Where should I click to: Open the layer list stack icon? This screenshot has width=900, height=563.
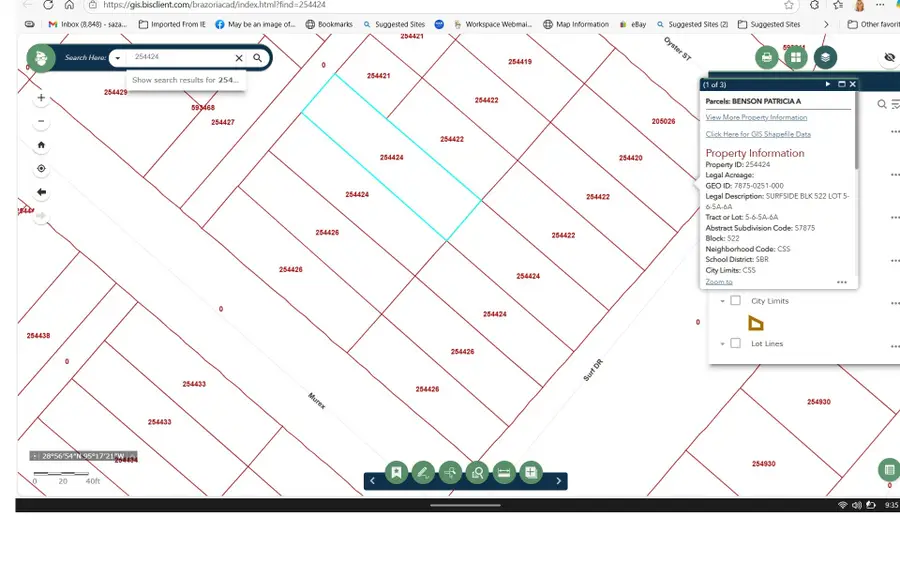tap(824, 58)
